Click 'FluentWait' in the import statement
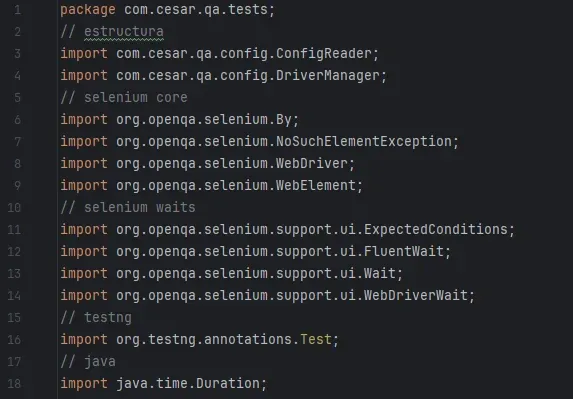Image resolution: width=573 pixels, height=399 pixels. tap(404, 251)
